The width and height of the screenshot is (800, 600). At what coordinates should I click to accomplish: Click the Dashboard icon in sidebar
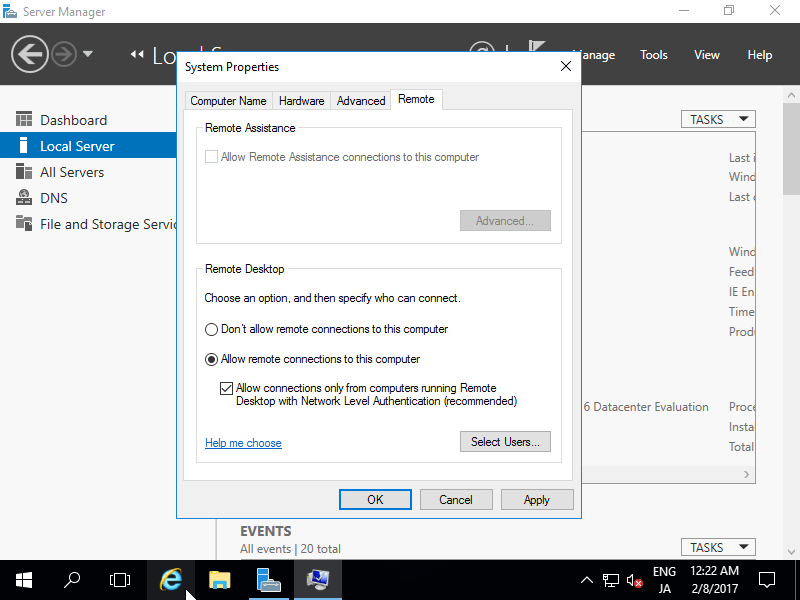point(24,120)
